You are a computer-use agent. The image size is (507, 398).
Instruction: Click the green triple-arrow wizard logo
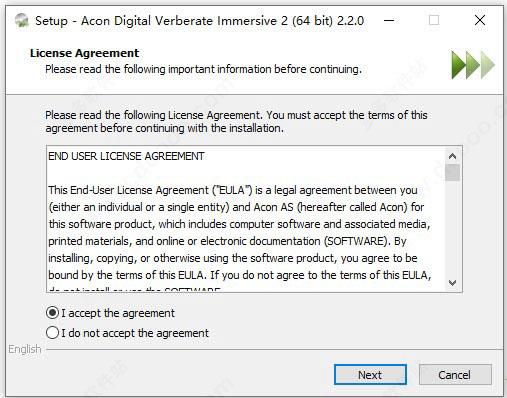pos(473,65)
